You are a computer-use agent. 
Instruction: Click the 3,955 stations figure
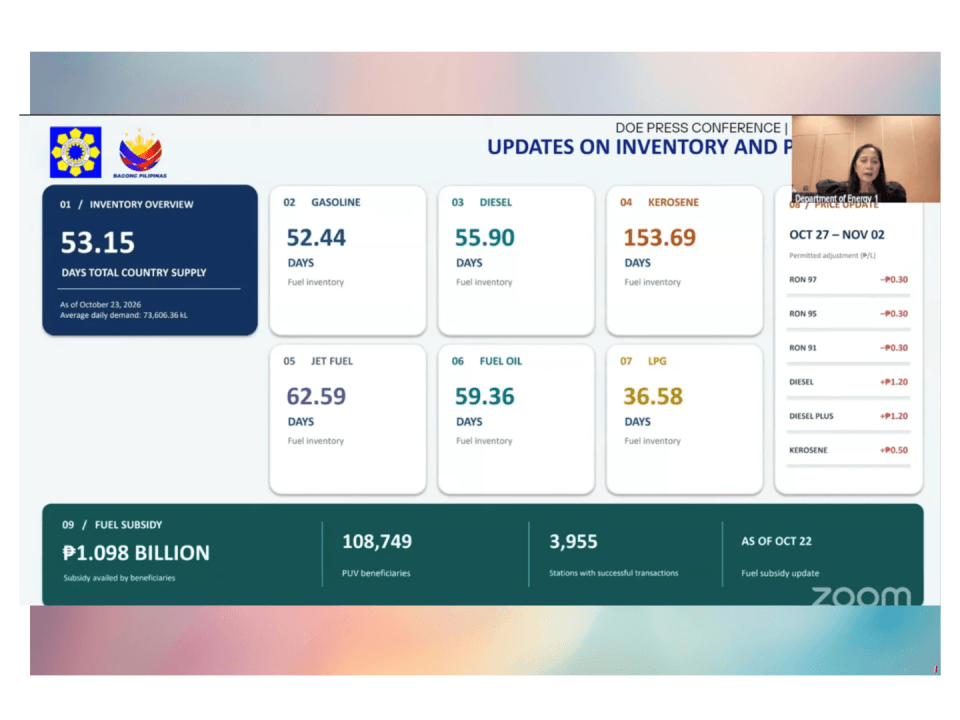(573, 541)
